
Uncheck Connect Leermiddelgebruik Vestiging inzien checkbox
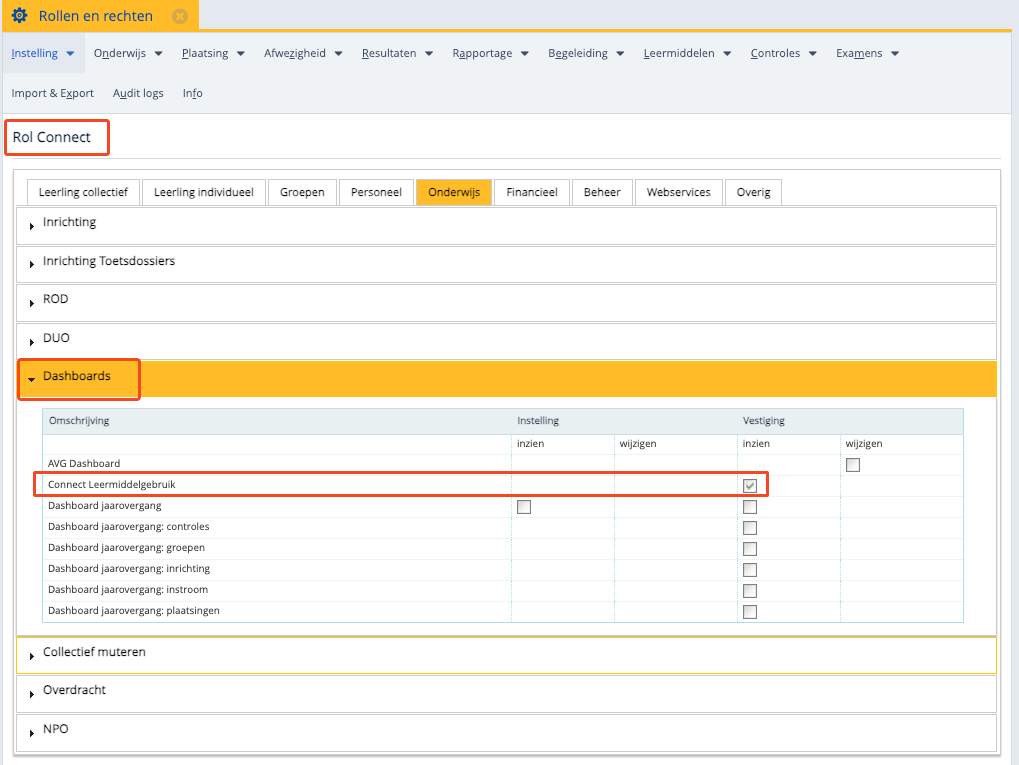click(x=750, y=485)
